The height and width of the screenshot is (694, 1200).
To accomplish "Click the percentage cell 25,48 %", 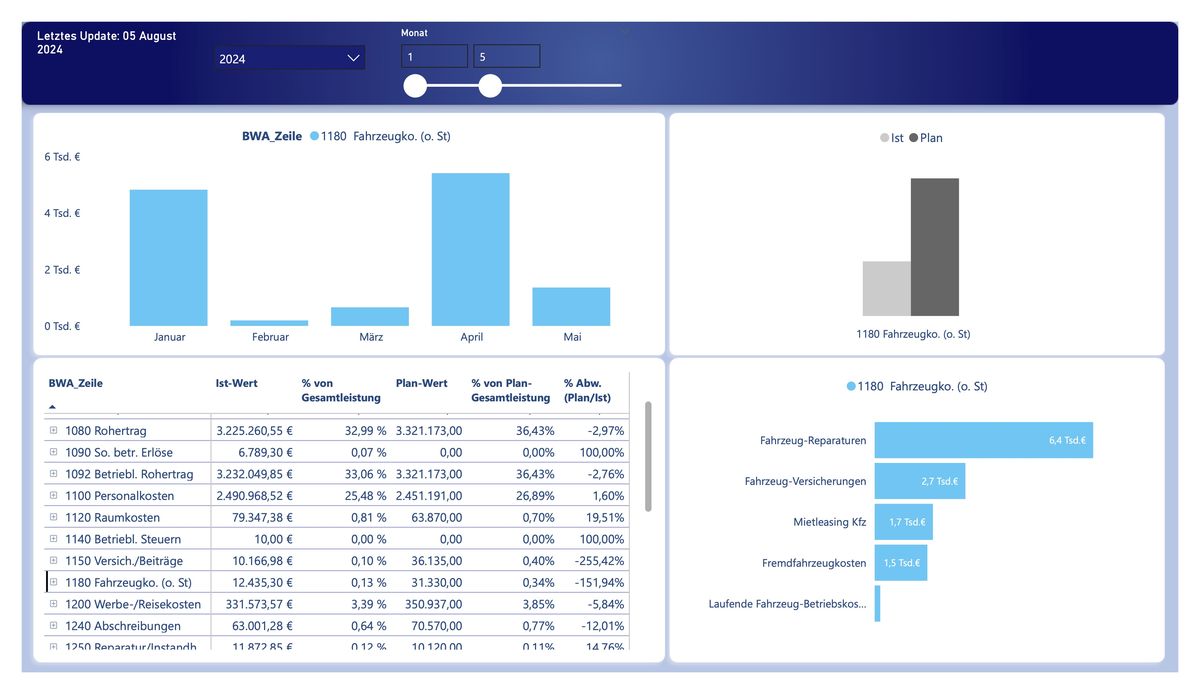I will click(365, 496).
